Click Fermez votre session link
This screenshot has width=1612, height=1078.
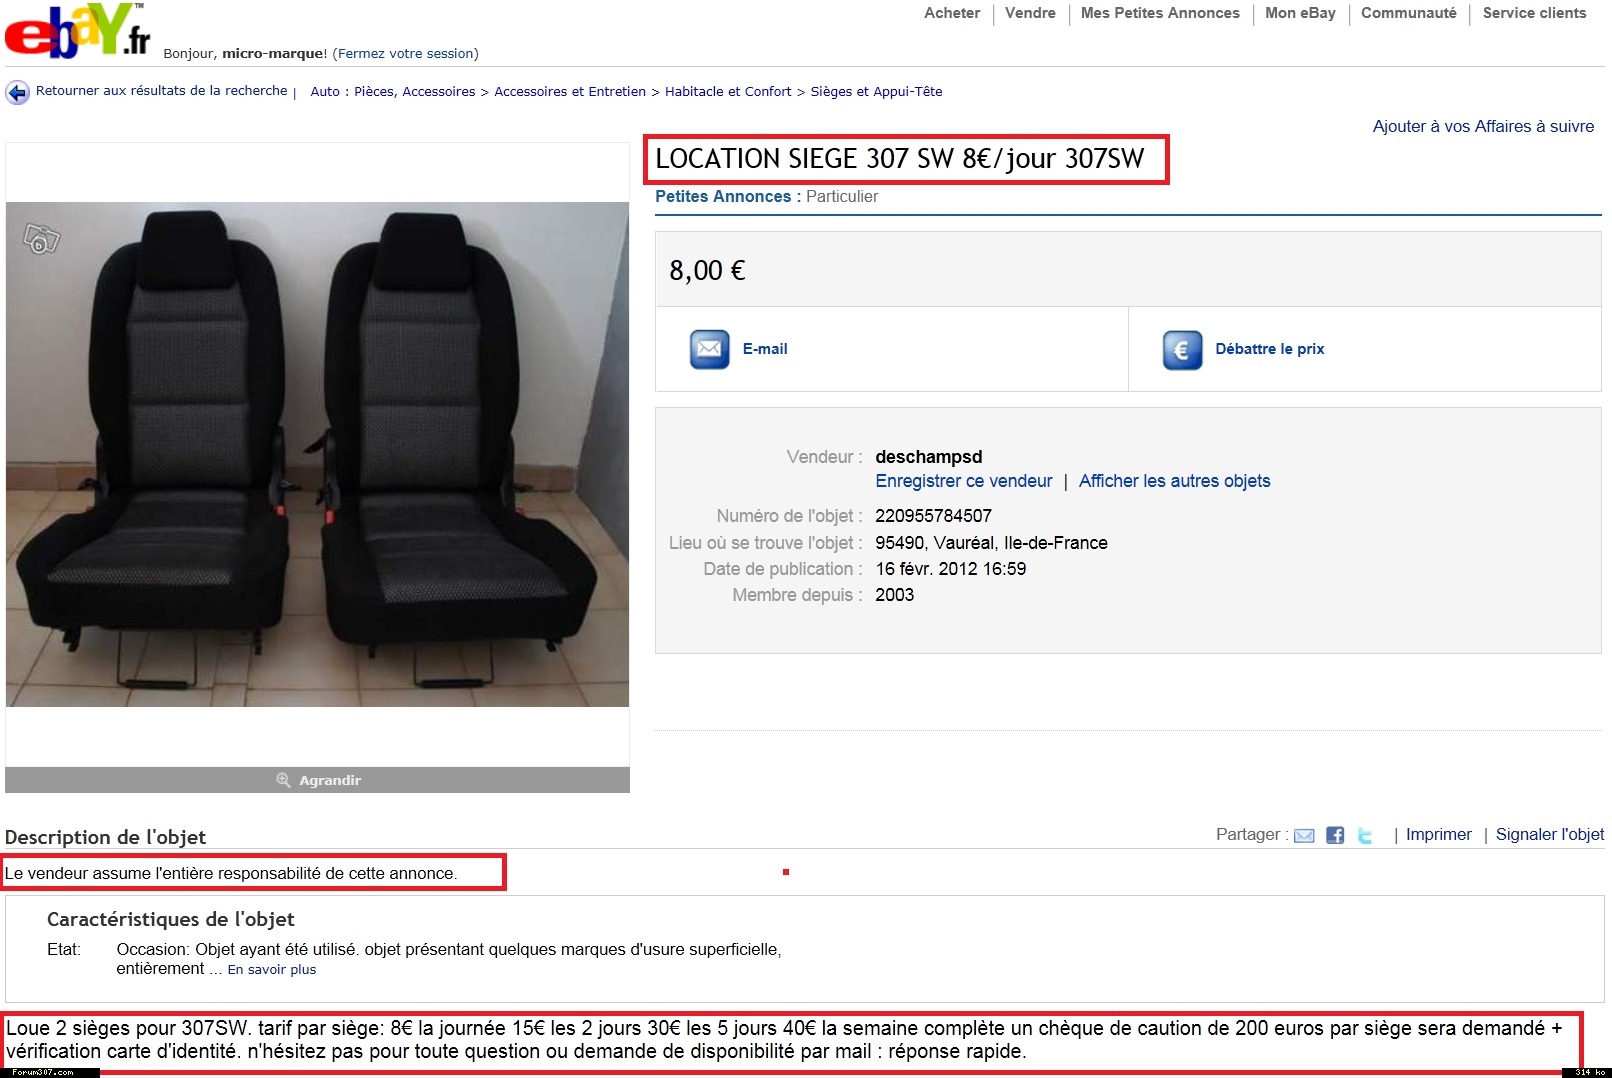[406, 54]
